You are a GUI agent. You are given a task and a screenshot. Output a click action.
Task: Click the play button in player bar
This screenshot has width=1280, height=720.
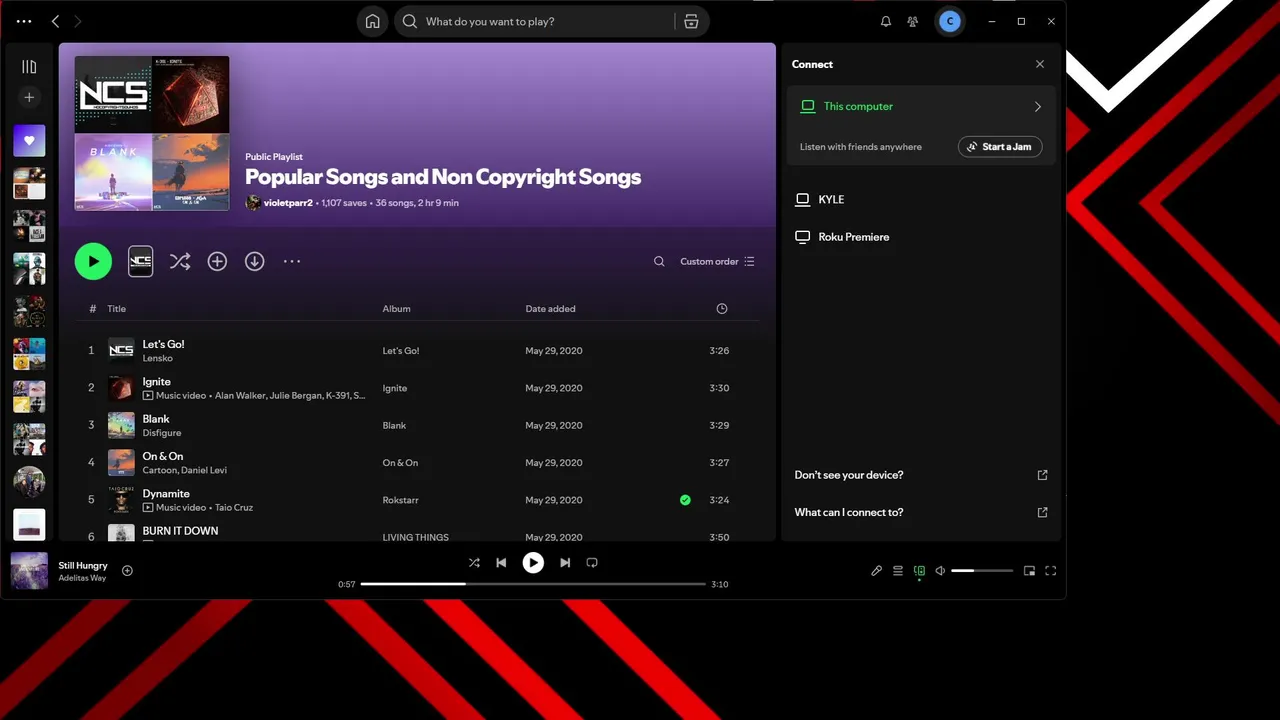[533, 563]
